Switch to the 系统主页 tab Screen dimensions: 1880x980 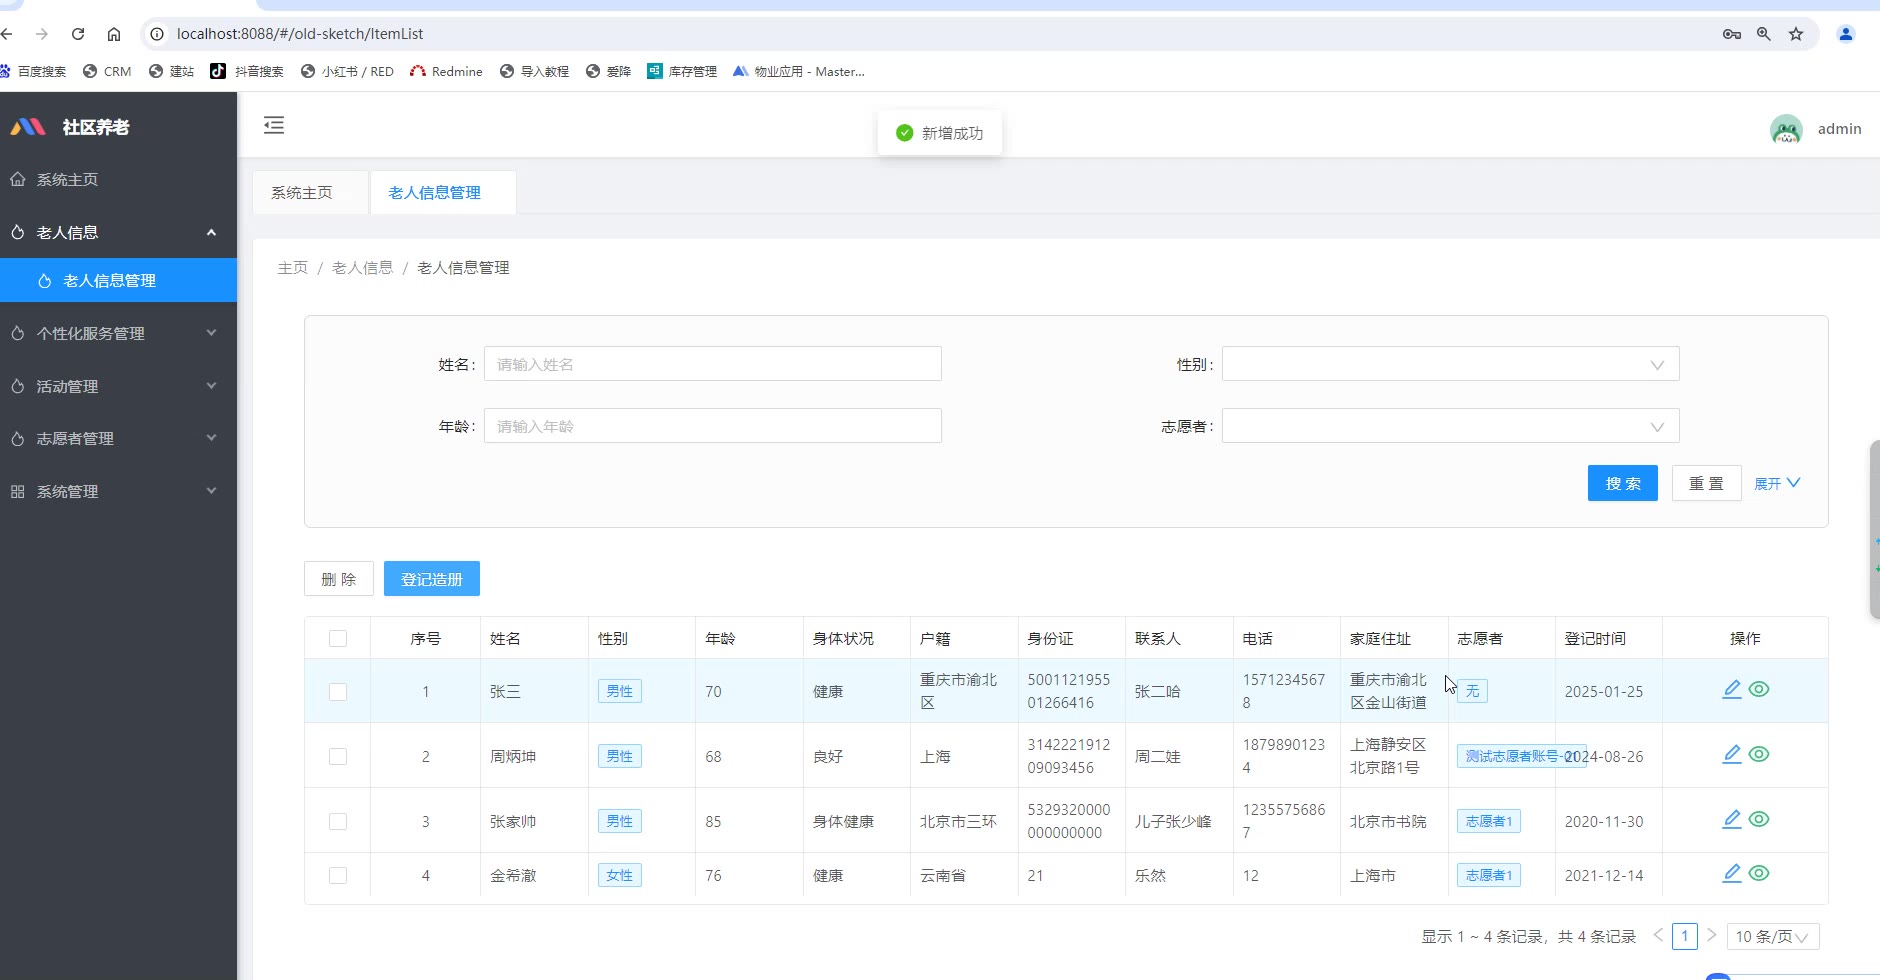[302, 193]
